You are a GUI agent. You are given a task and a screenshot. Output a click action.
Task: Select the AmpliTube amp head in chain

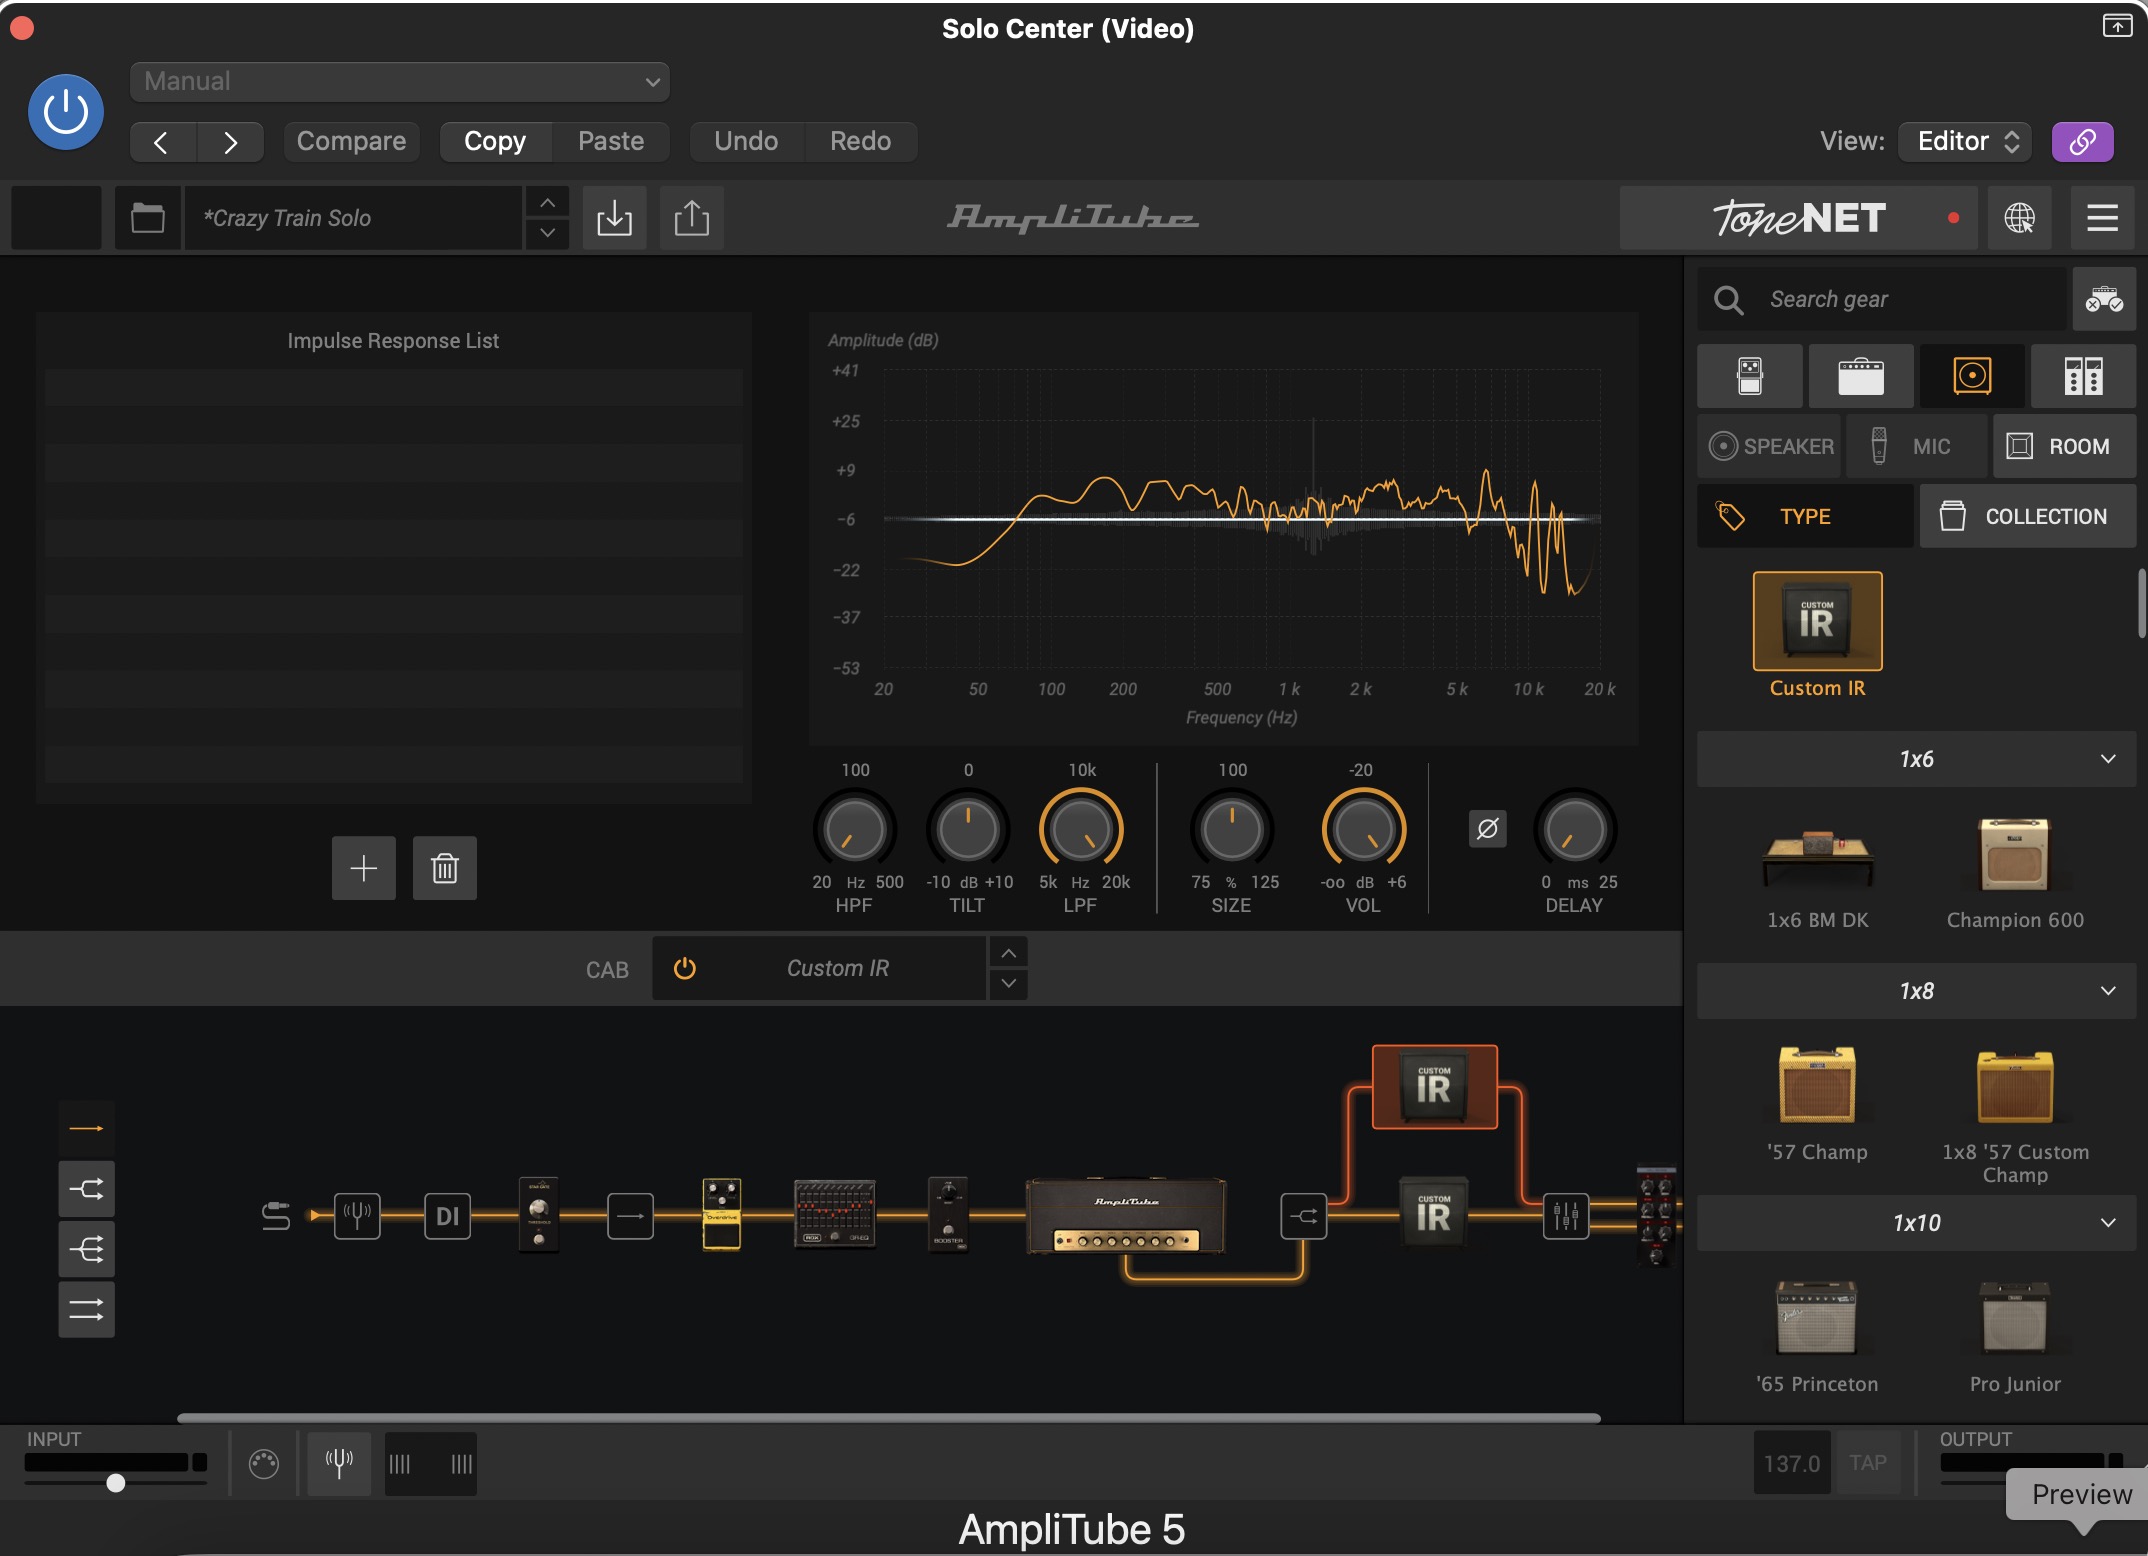1127,1216
